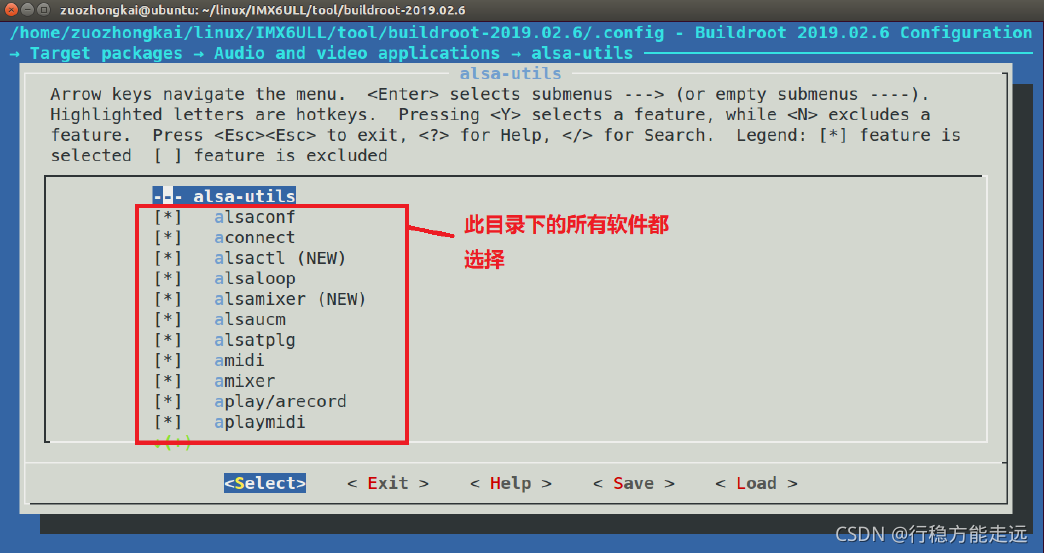Toggle the alsaucm option

click(168, 320)
